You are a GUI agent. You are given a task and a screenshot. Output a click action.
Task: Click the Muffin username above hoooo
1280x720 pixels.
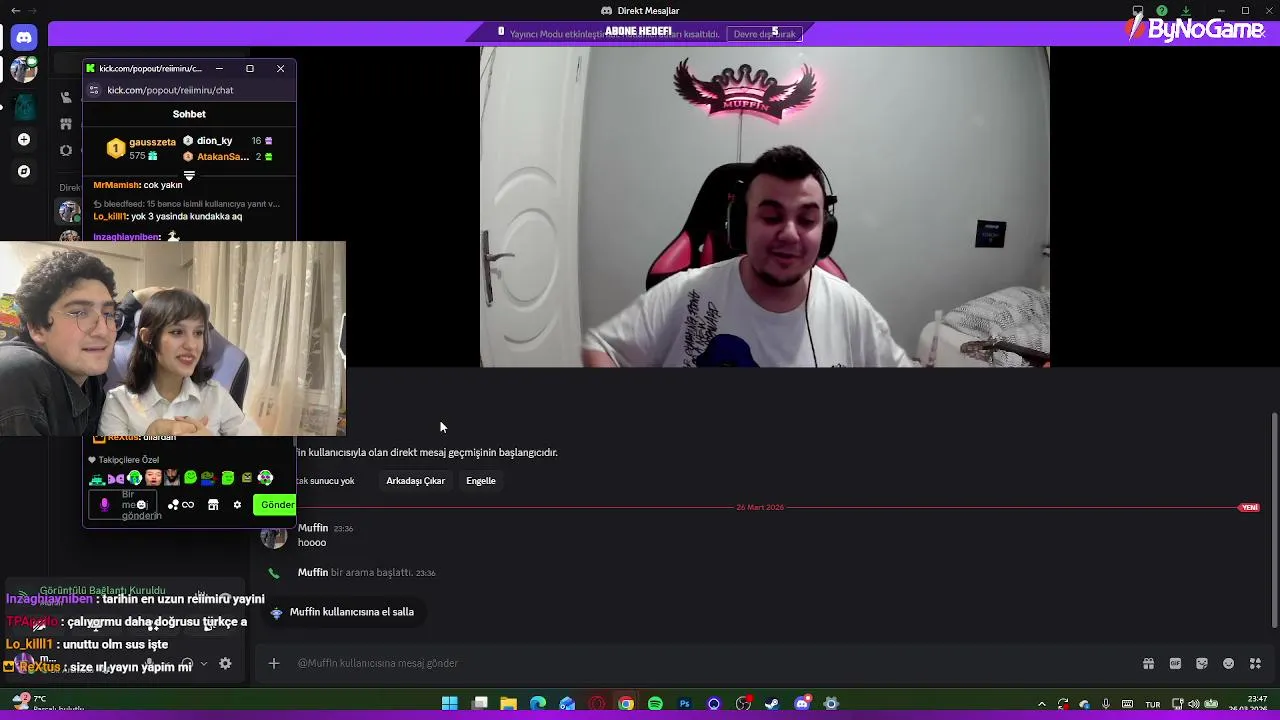pyautogui.click(x=313, y=528)
